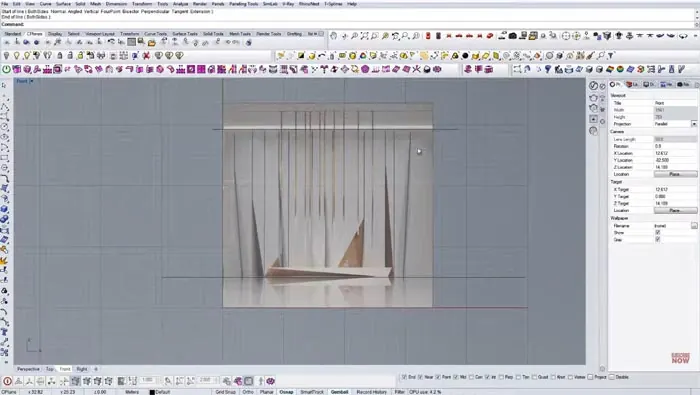Click the target Location Place button
Viewport: 700px width, 395px height.
coord(675,210)
